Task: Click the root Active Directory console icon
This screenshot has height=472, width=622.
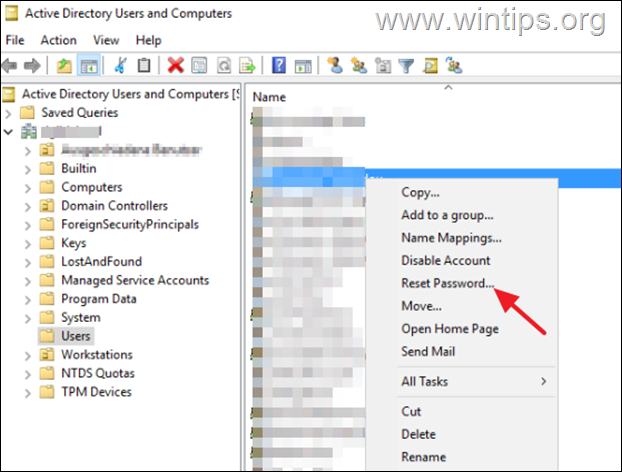Action: pyautogui.click(x=8, y=94)
